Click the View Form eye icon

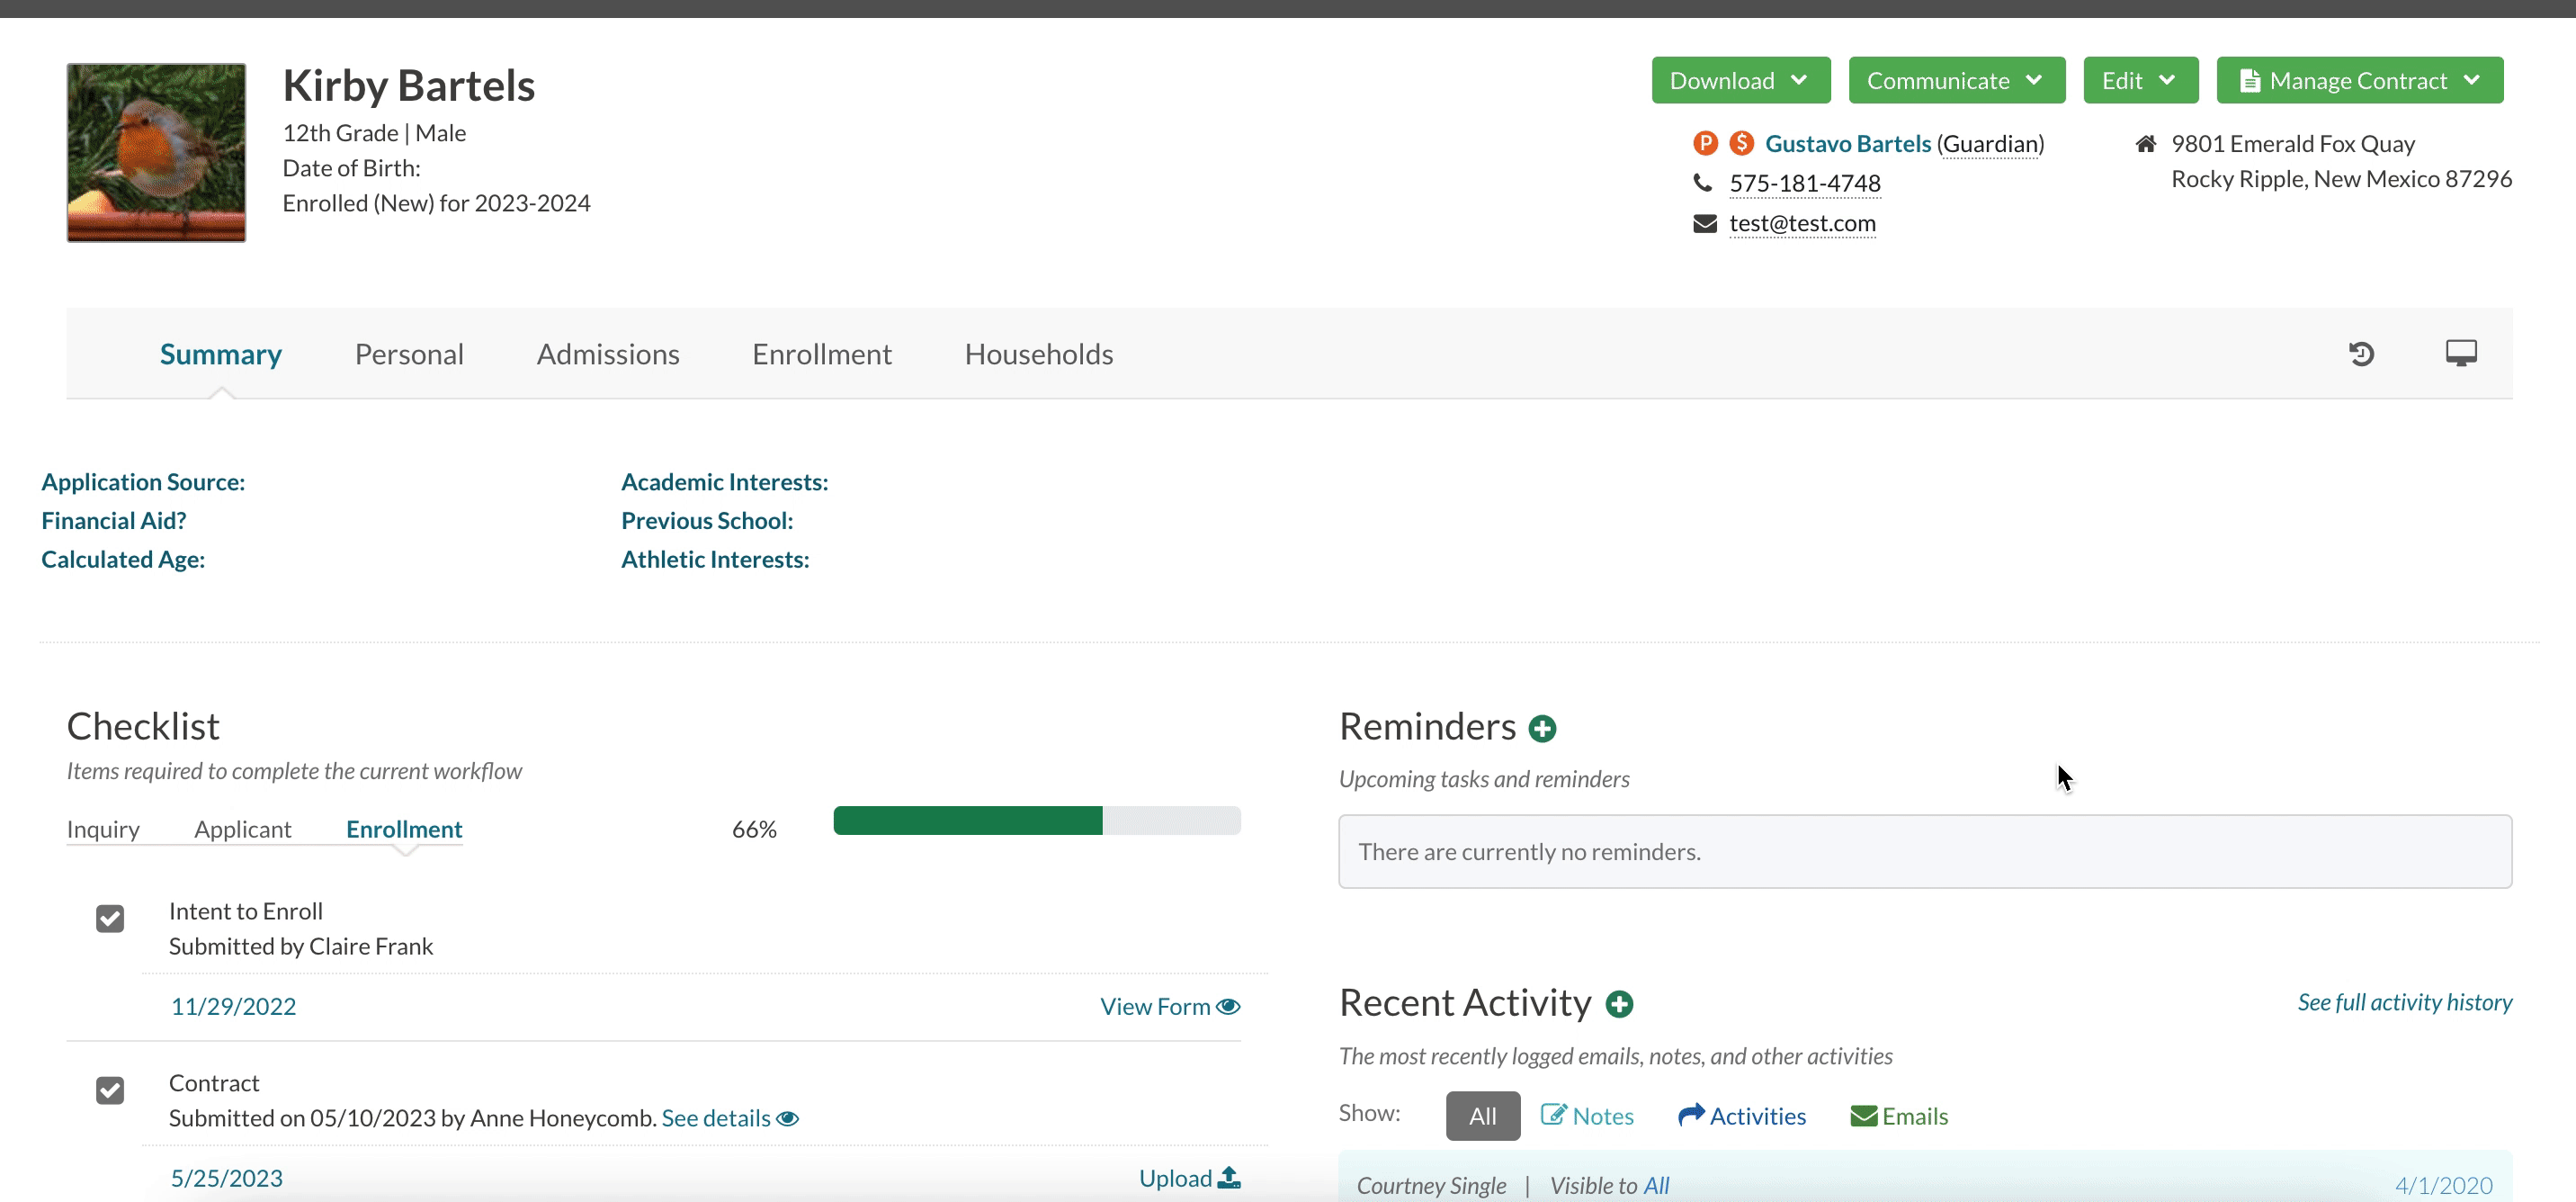[1228, 1006]
